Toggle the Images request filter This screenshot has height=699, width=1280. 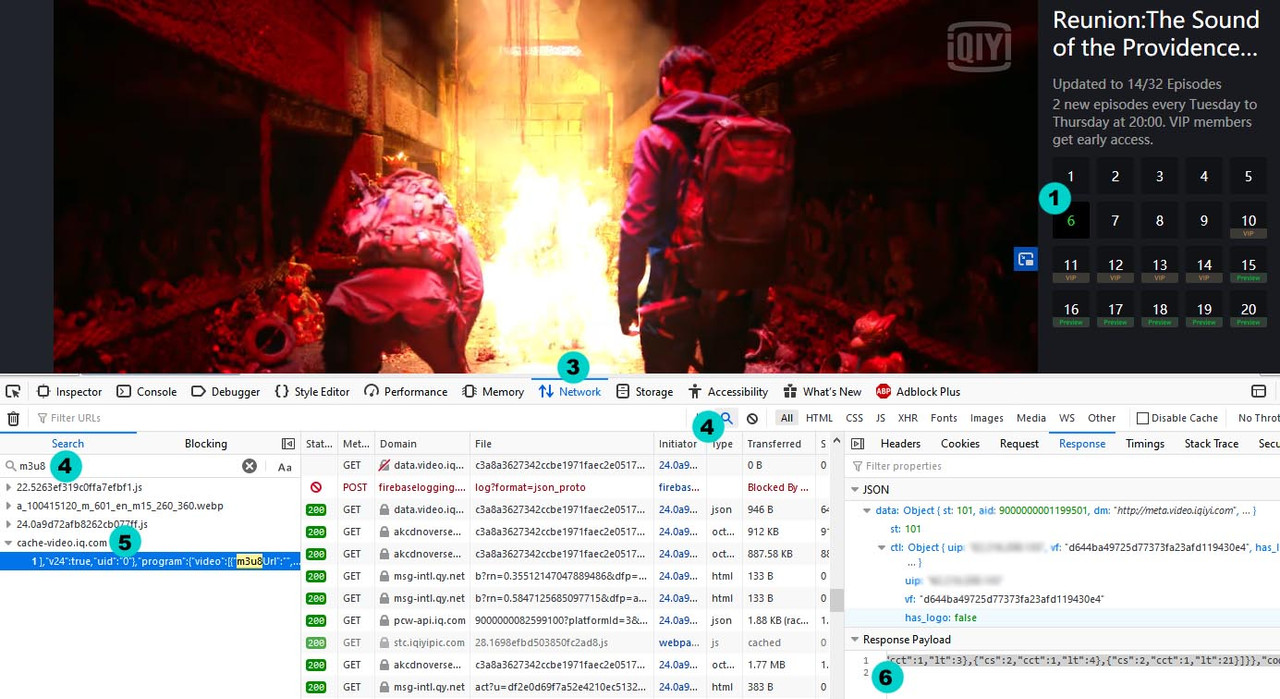coord(986,418)
